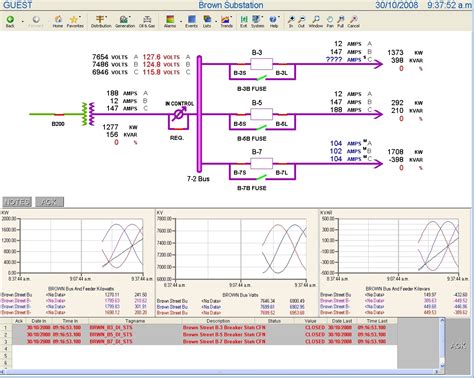
Task: Open the Distribution toolbar icon
Action: (101, 21)
